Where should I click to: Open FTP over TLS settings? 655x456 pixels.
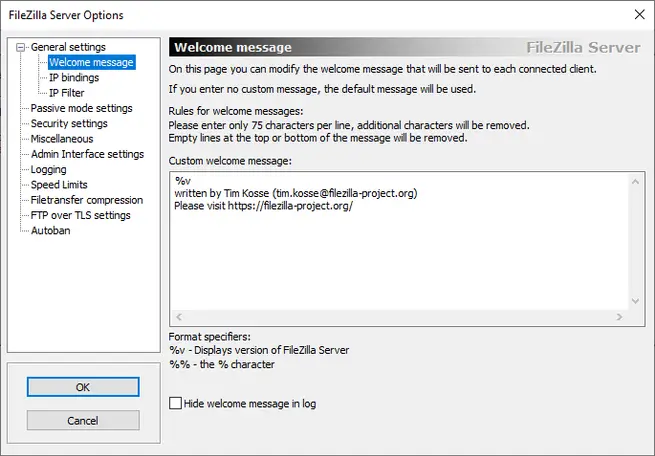pyautogui.click(x=80, y=215)
